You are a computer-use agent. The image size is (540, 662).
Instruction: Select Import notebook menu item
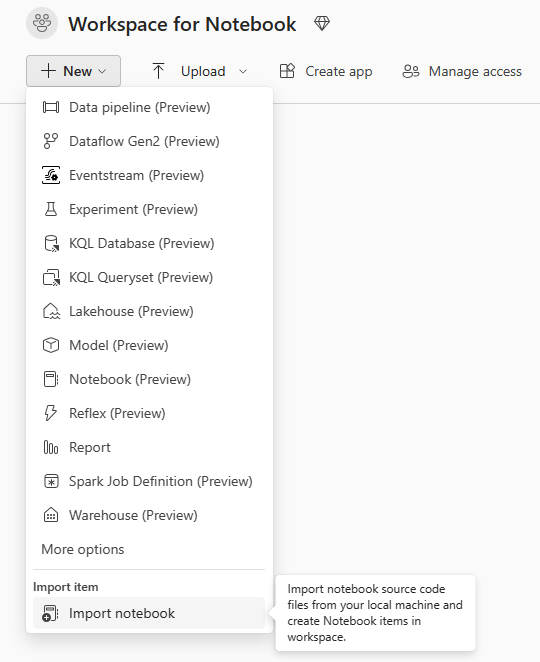coord(149,613)
